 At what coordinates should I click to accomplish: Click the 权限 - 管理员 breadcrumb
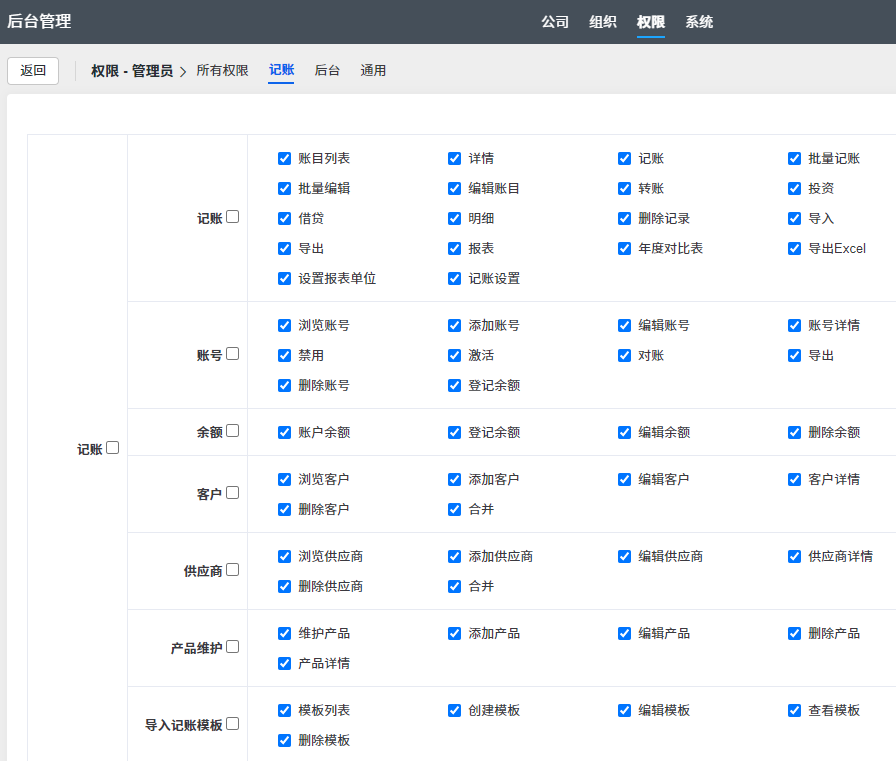coord(132,71)
